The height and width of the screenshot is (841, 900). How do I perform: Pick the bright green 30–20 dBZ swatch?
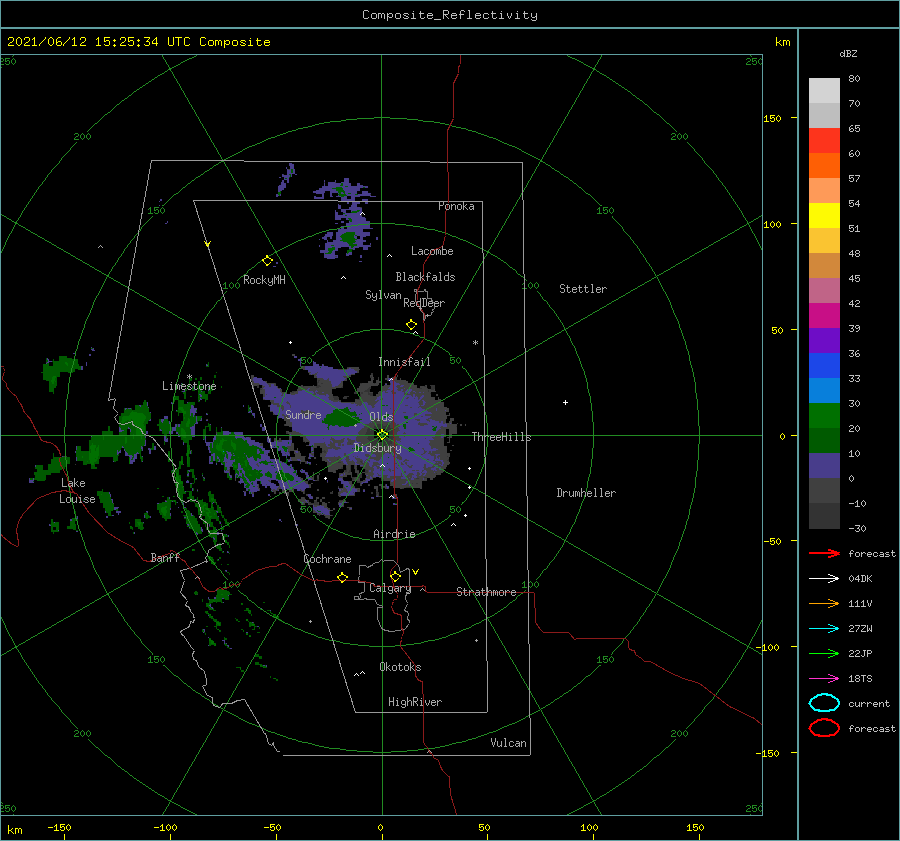(824, 415)
